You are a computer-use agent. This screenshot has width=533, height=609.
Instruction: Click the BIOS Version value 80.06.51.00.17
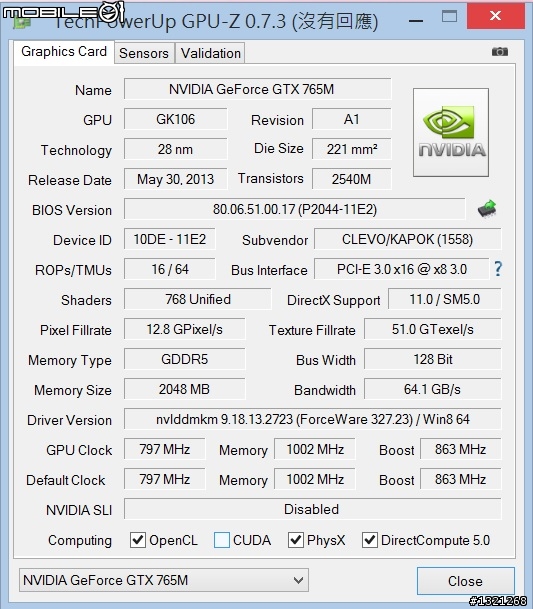click(295, 209)
